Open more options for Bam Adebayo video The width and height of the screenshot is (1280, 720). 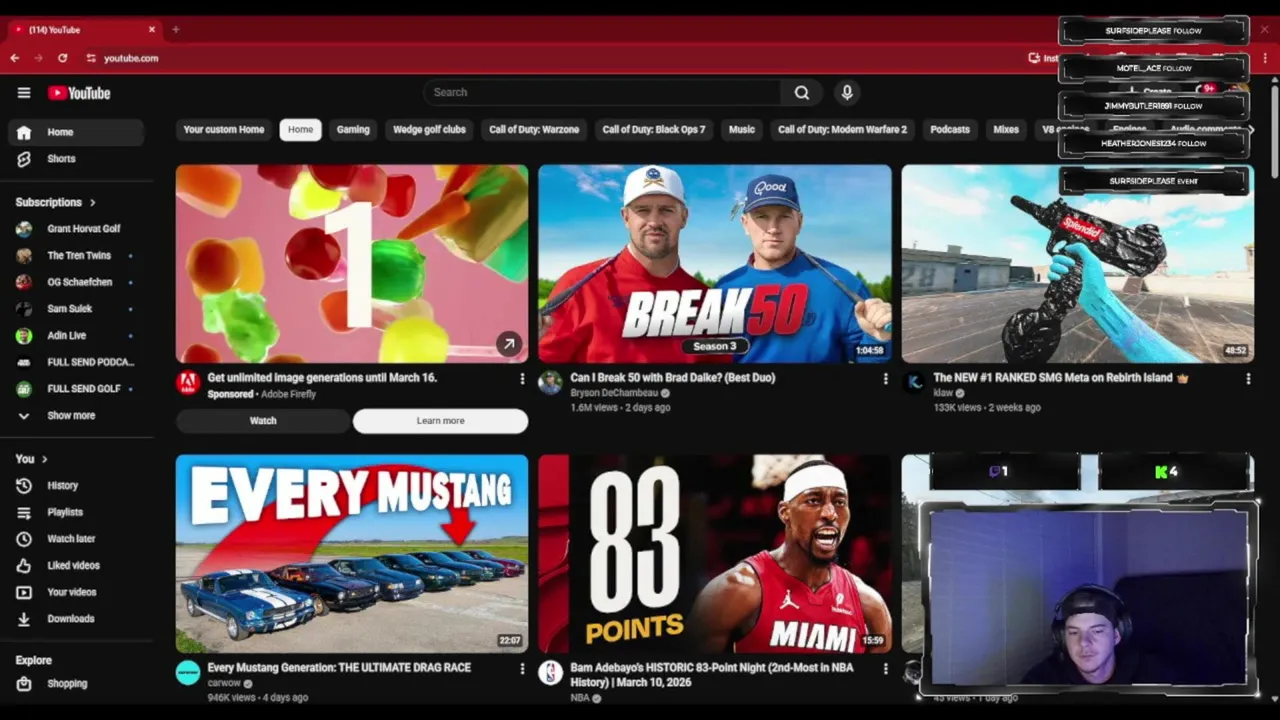pyautogui.click(x=885, y=668)
